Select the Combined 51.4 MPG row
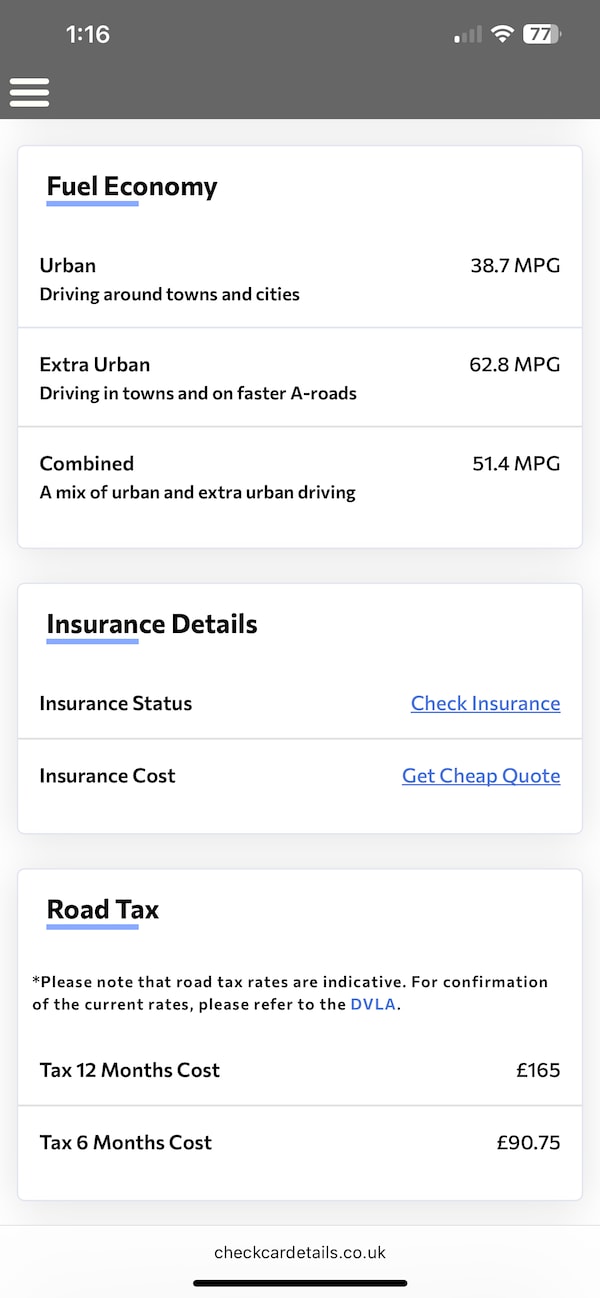The image size is (600, 1298). [x=300, y=476]
